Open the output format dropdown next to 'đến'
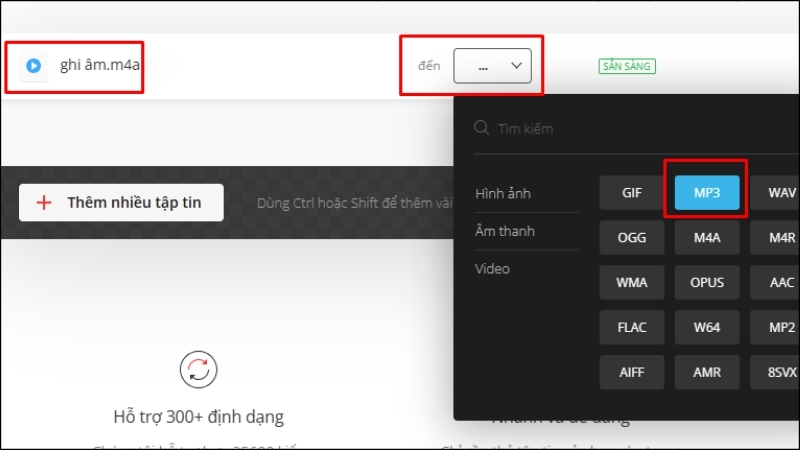 pyautogui.click(x=492, y=66)
